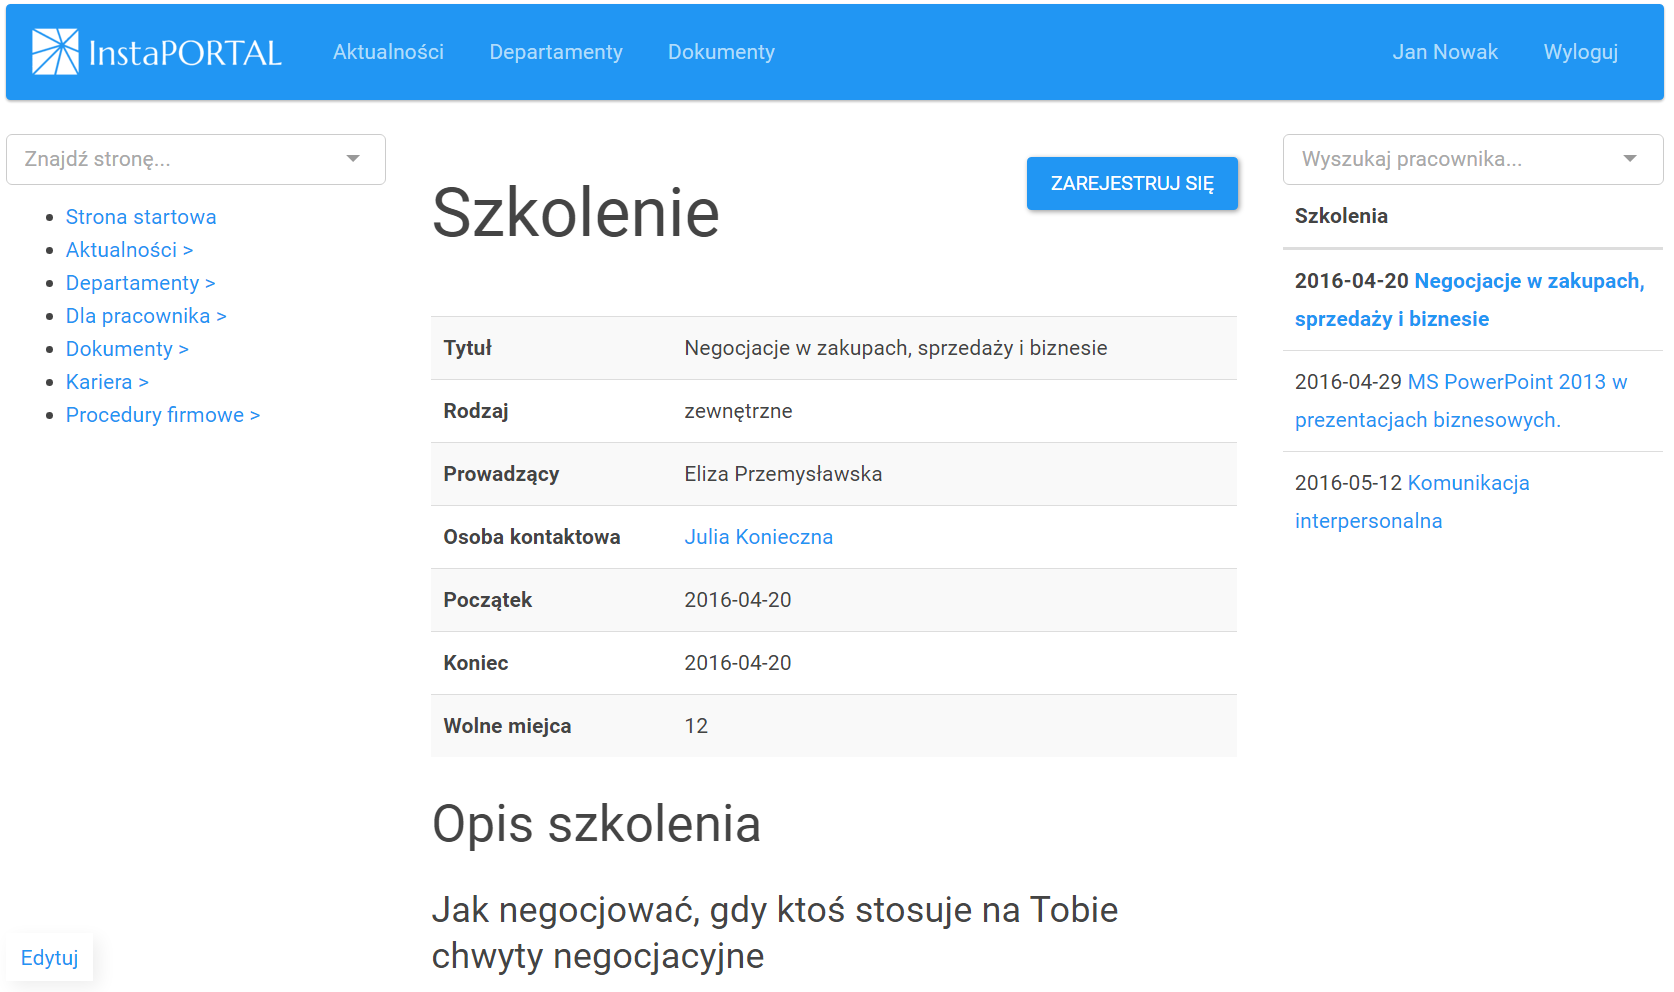Open Jan Nowak user profile
Image resolution: width=1674 pixels, height=992 pixels.
1444,52
